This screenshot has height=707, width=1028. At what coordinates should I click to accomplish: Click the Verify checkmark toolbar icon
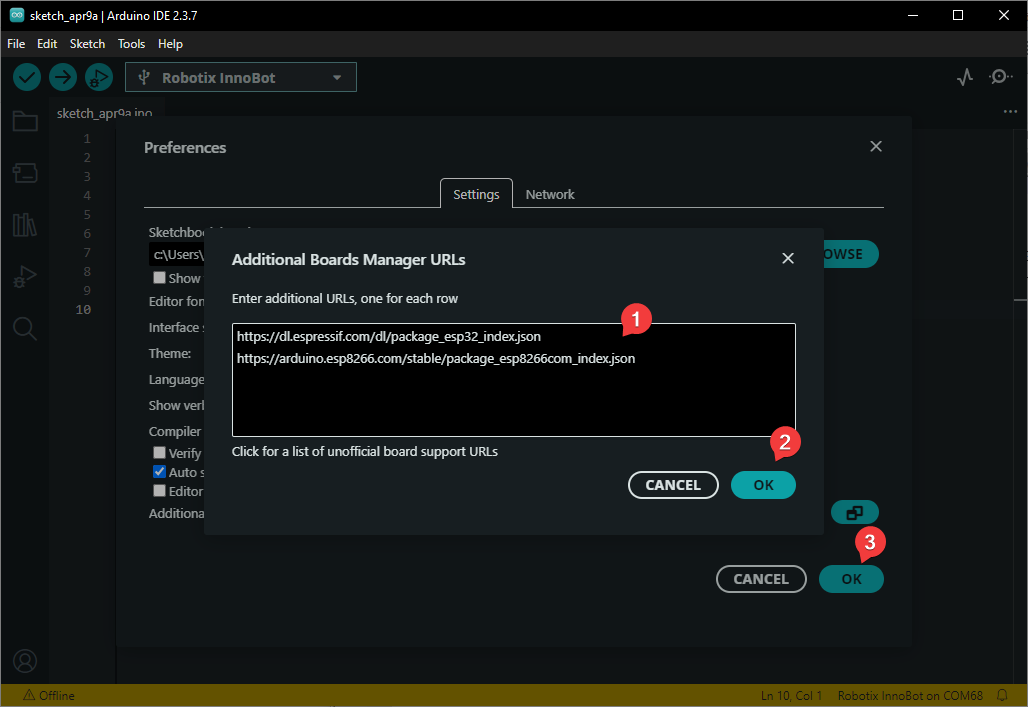[x=27, y=77]
